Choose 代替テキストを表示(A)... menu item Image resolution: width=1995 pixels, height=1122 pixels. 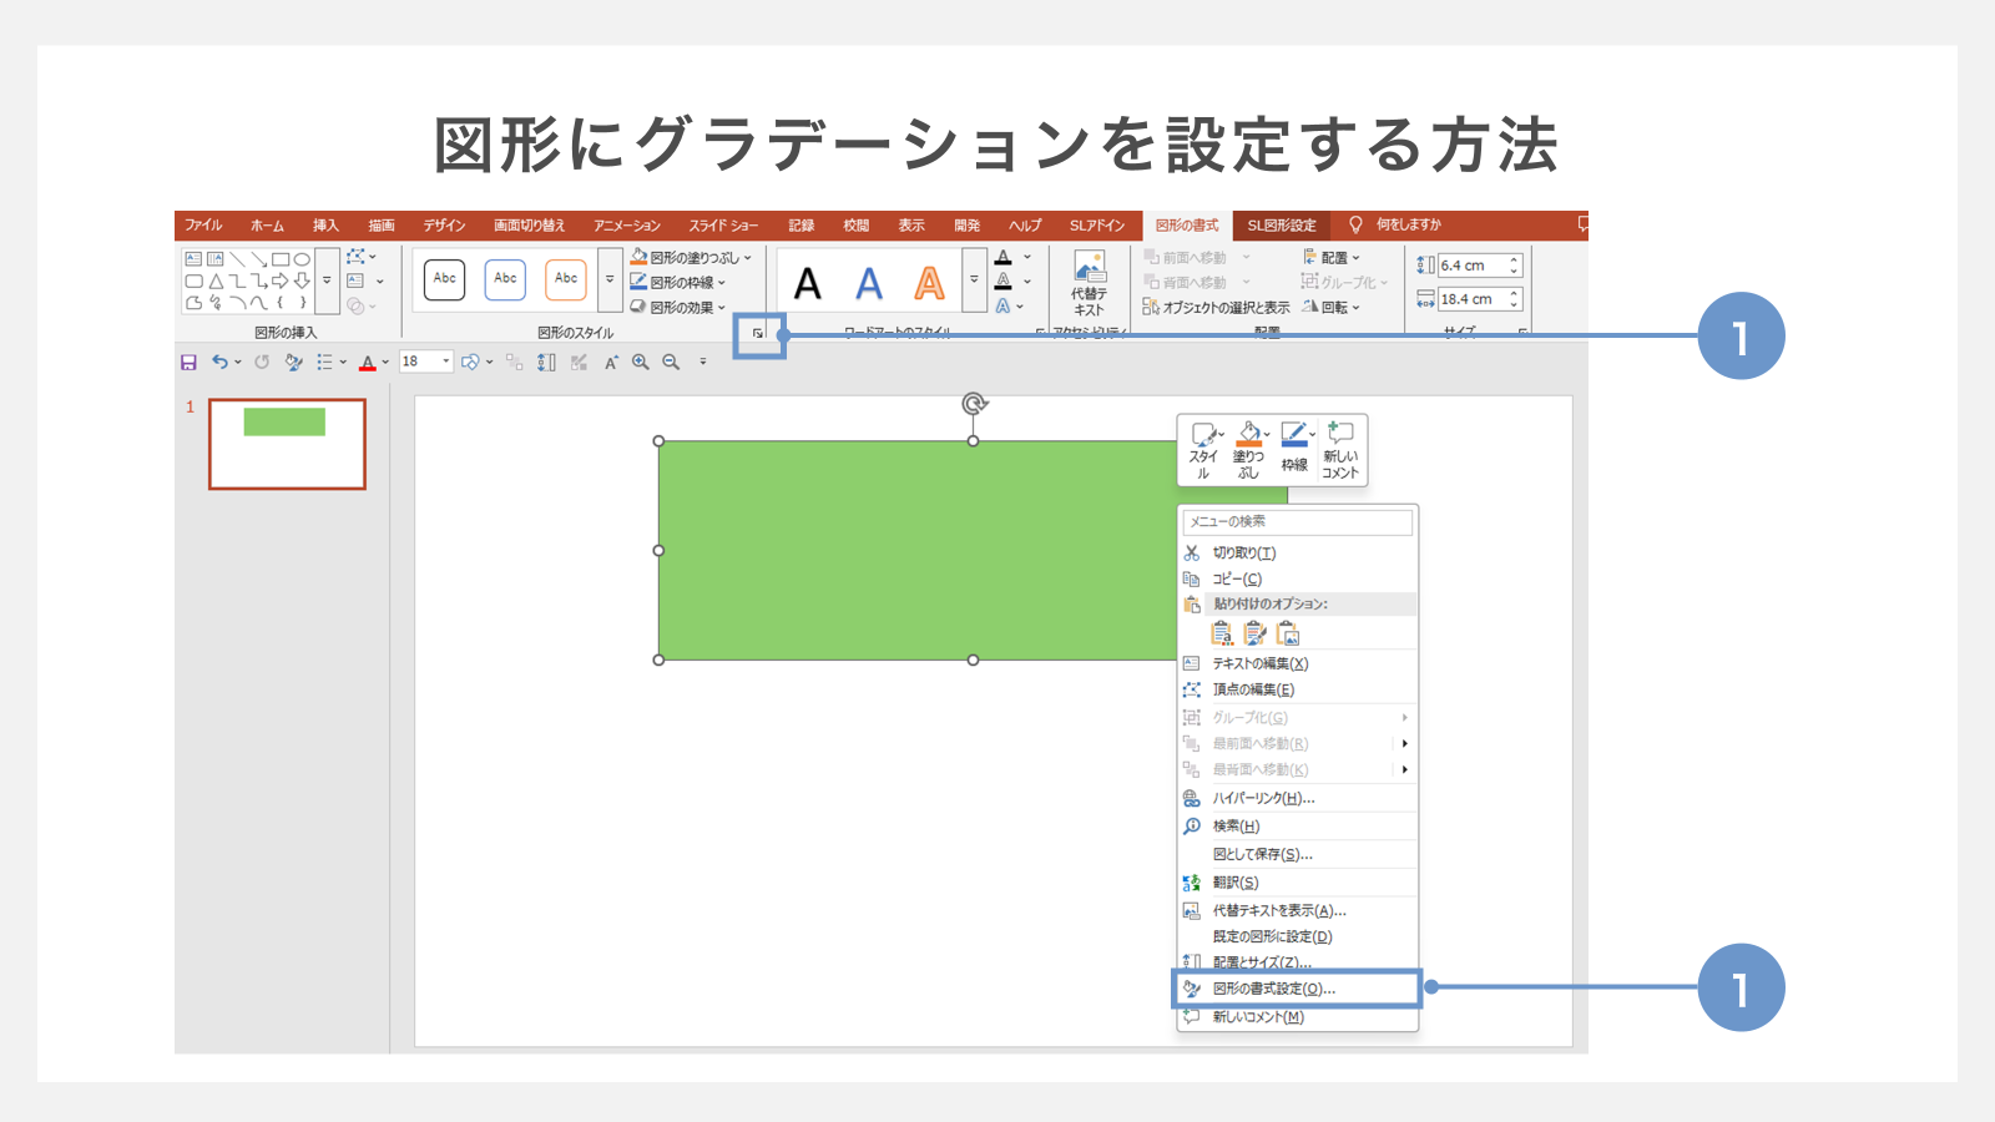(x=1297, y=911)
